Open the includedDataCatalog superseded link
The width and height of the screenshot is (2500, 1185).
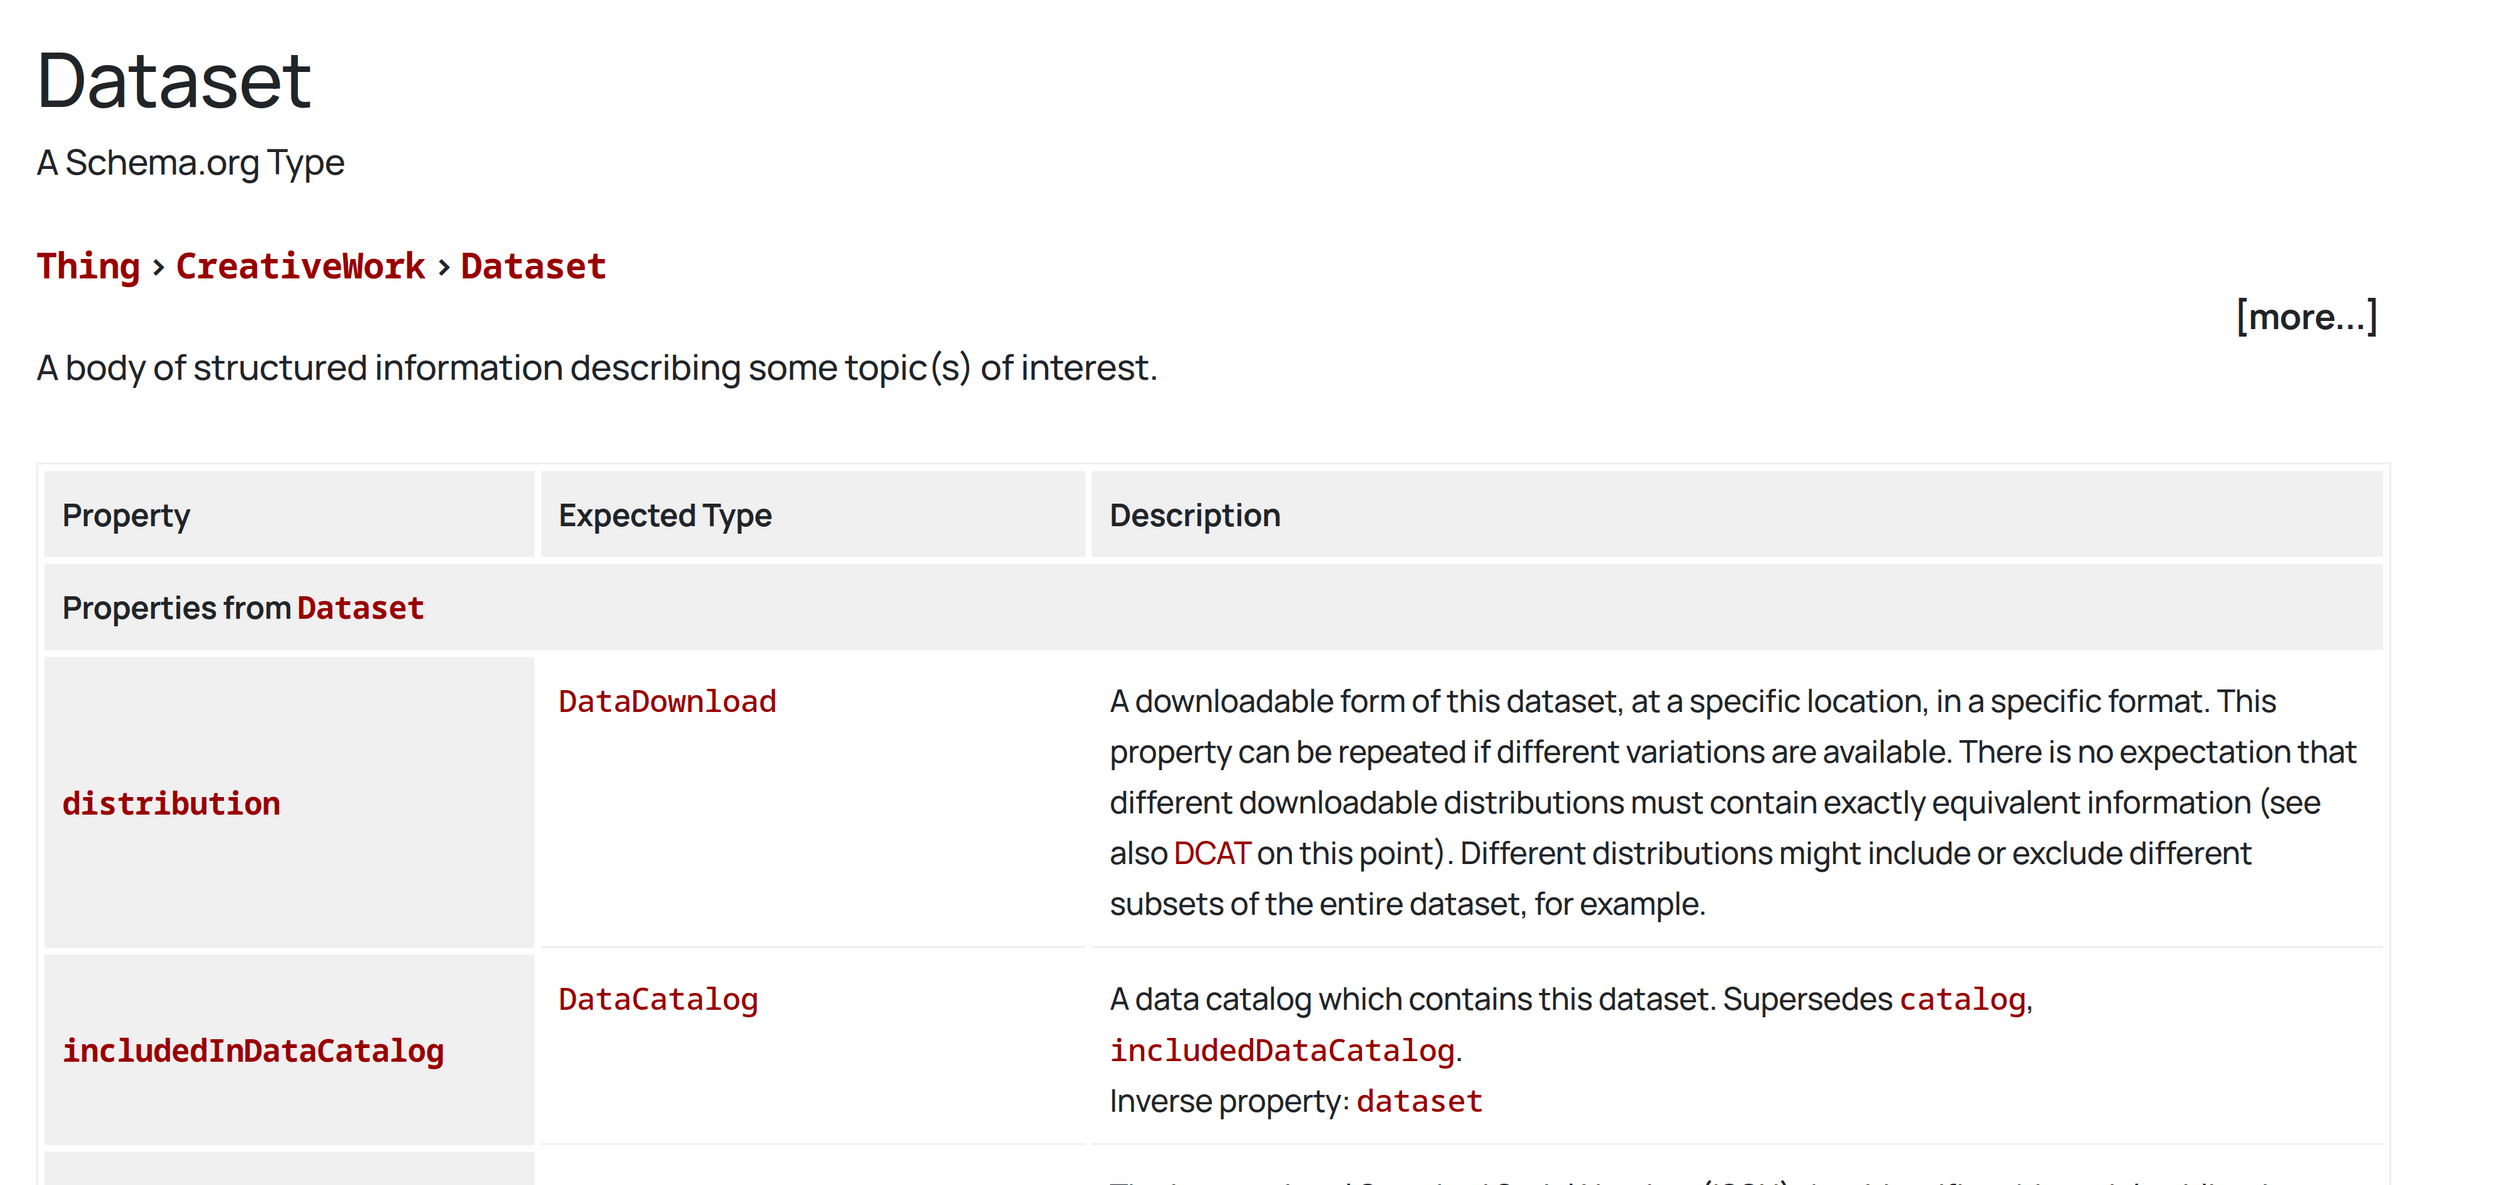[x=1282, y=1050]
